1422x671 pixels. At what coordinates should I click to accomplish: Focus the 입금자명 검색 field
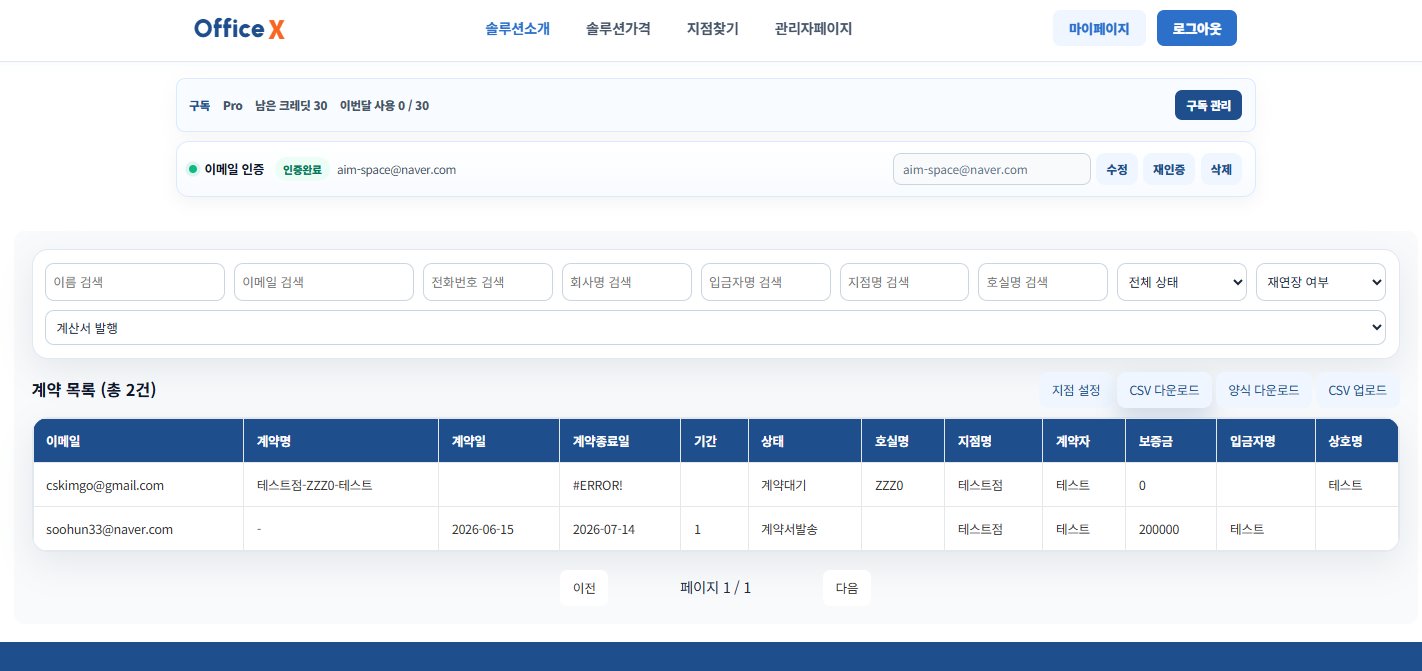pos(766,282)
